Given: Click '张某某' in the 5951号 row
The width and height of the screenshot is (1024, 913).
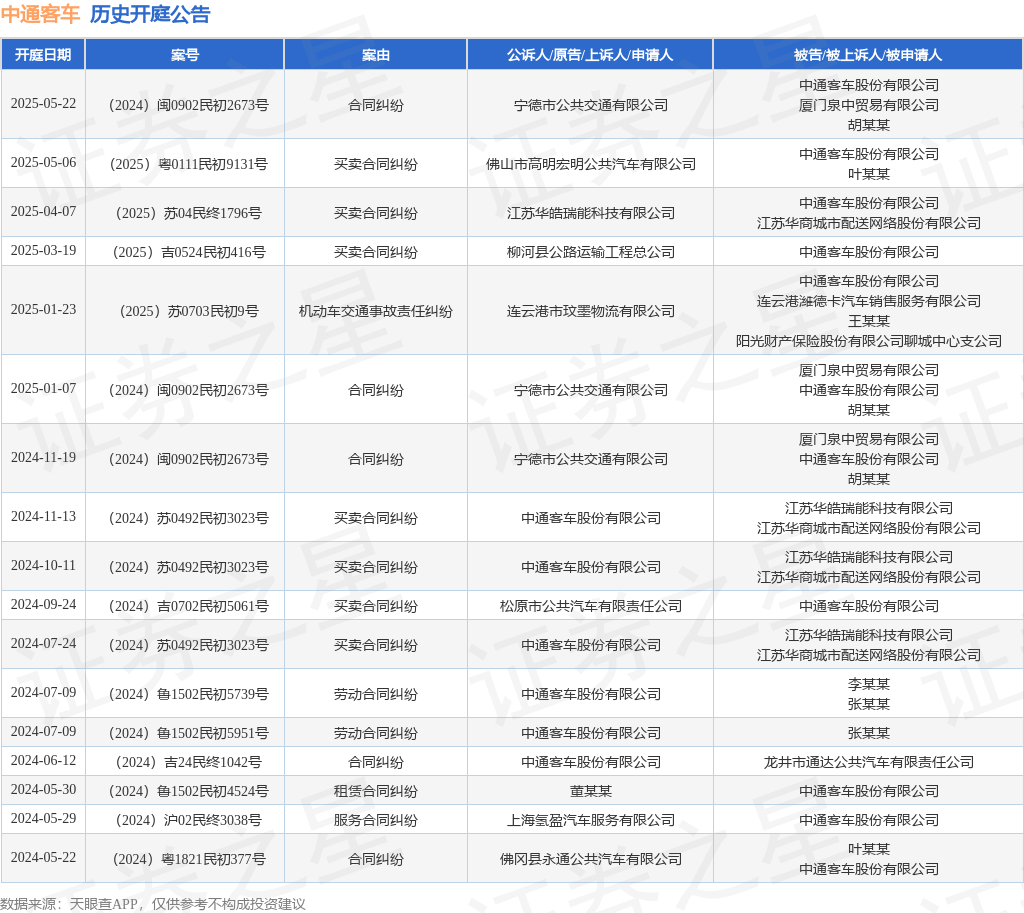Looking at the screenshot, I should 869,733.
